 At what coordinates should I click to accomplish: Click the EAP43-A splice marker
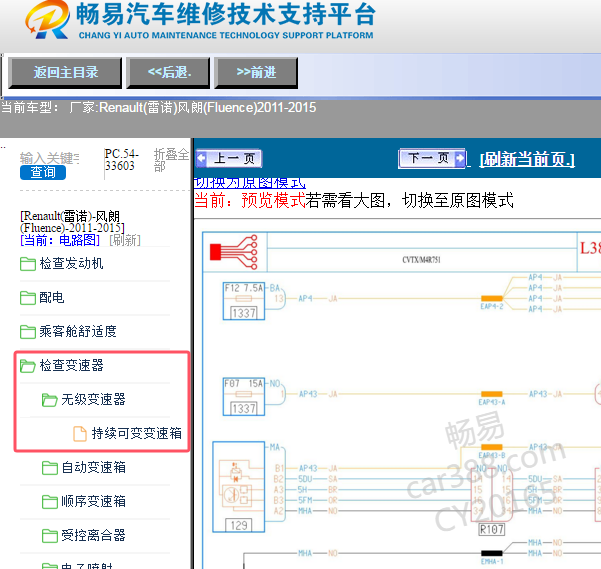coord(492,394)
